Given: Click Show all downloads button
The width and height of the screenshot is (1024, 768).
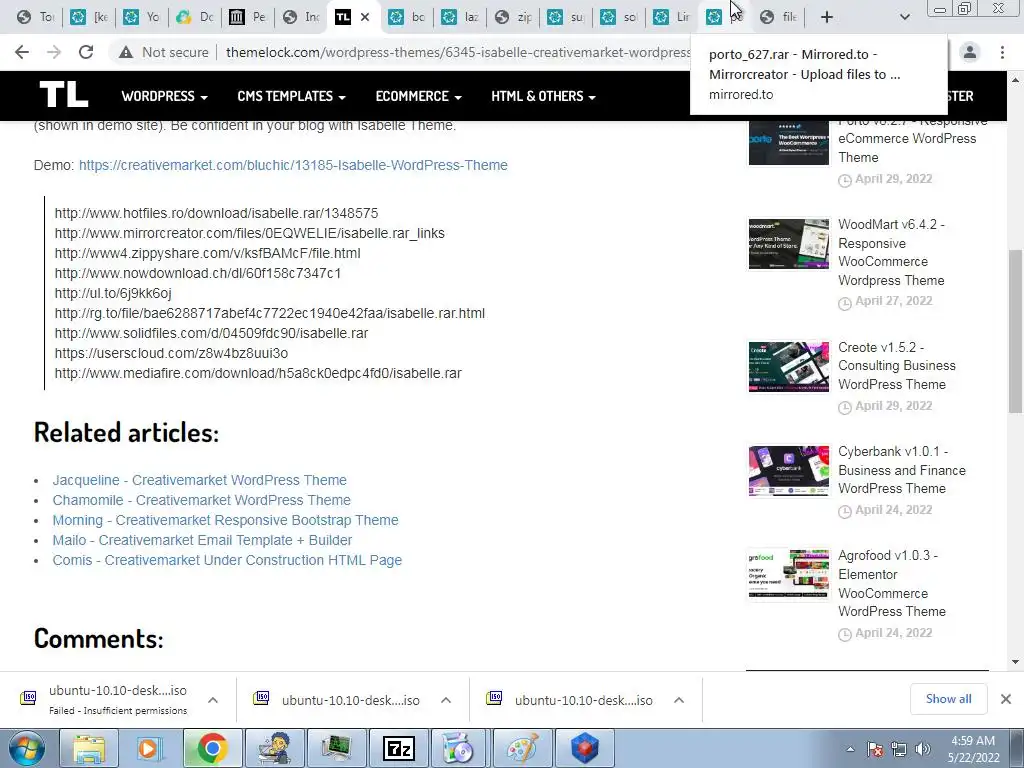Looking at the screenshot, I should point(948,699).
